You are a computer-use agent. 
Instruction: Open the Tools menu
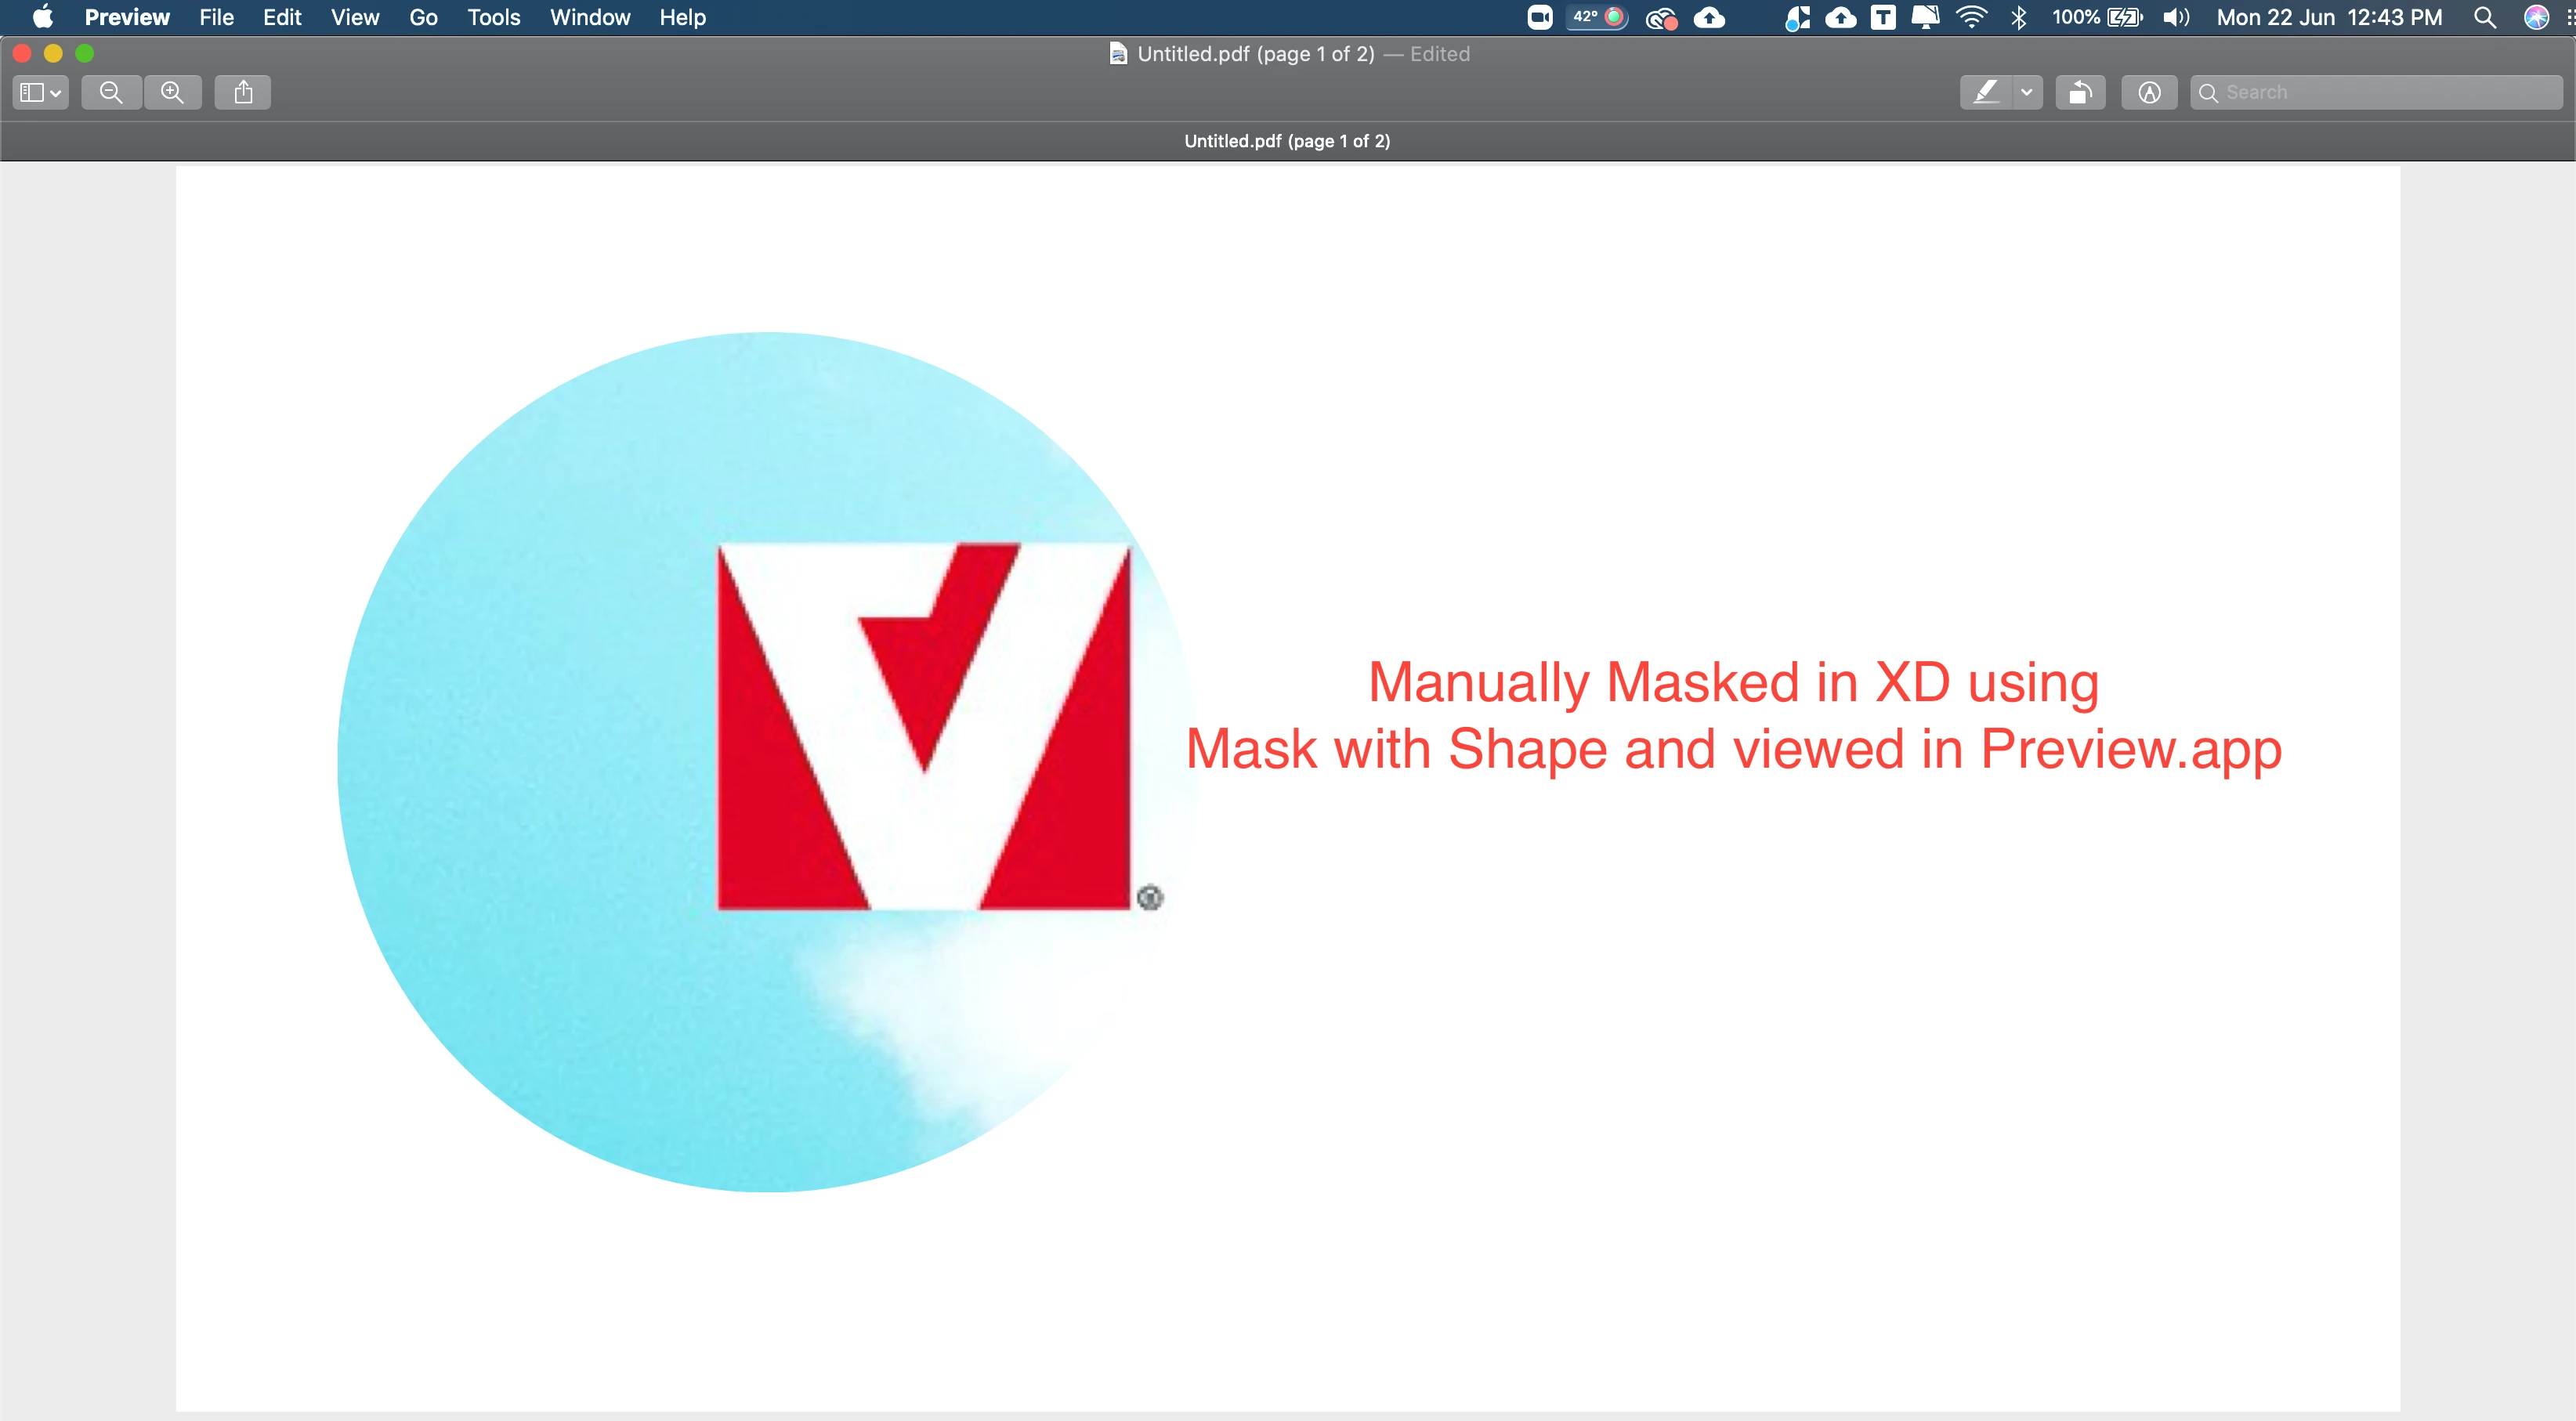493,17
